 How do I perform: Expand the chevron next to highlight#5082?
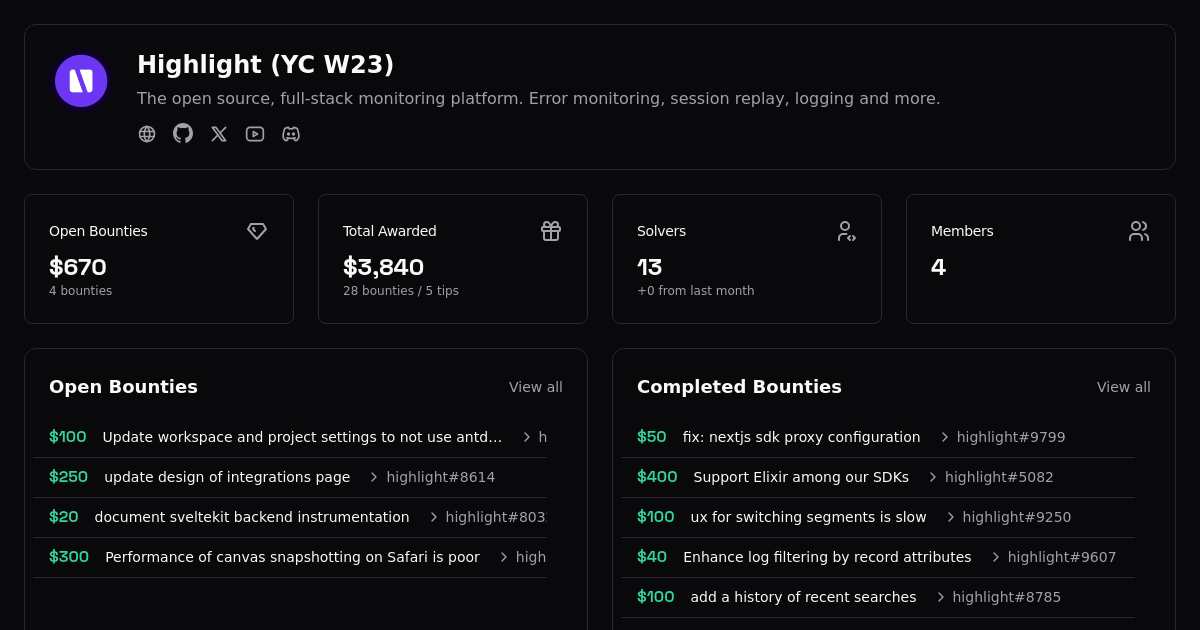pos(931,477)
